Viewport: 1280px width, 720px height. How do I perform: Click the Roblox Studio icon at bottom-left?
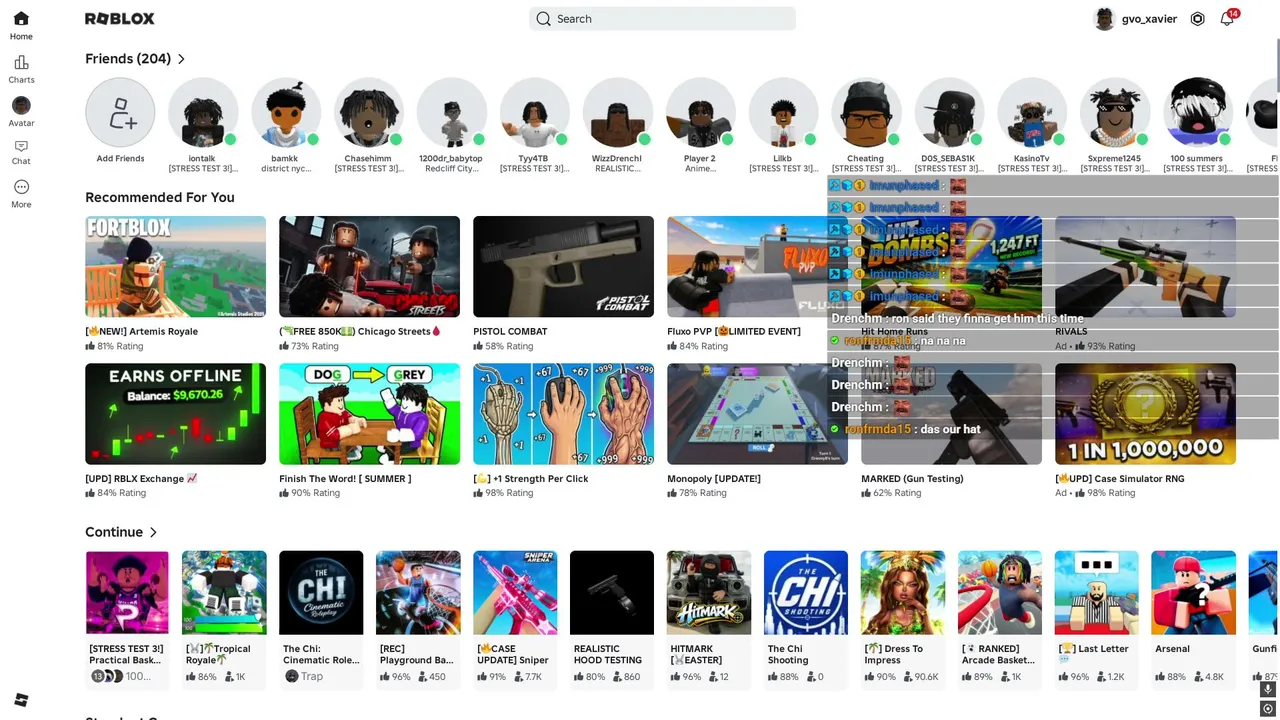21,700
